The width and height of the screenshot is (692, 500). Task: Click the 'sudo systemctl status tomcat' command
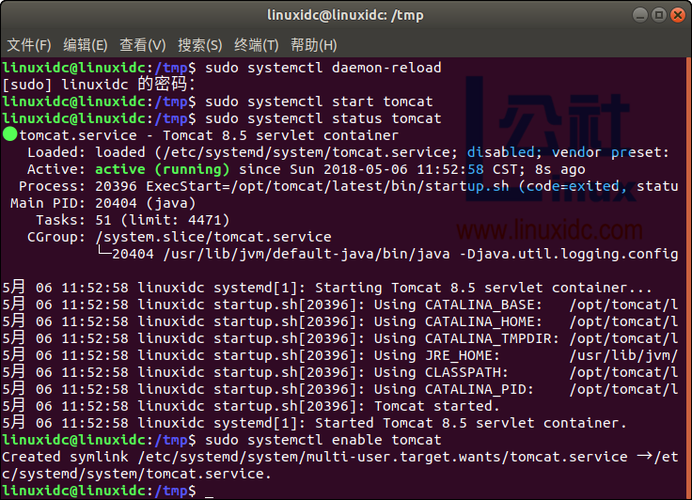pyautogui.click(x=323, y=119)
